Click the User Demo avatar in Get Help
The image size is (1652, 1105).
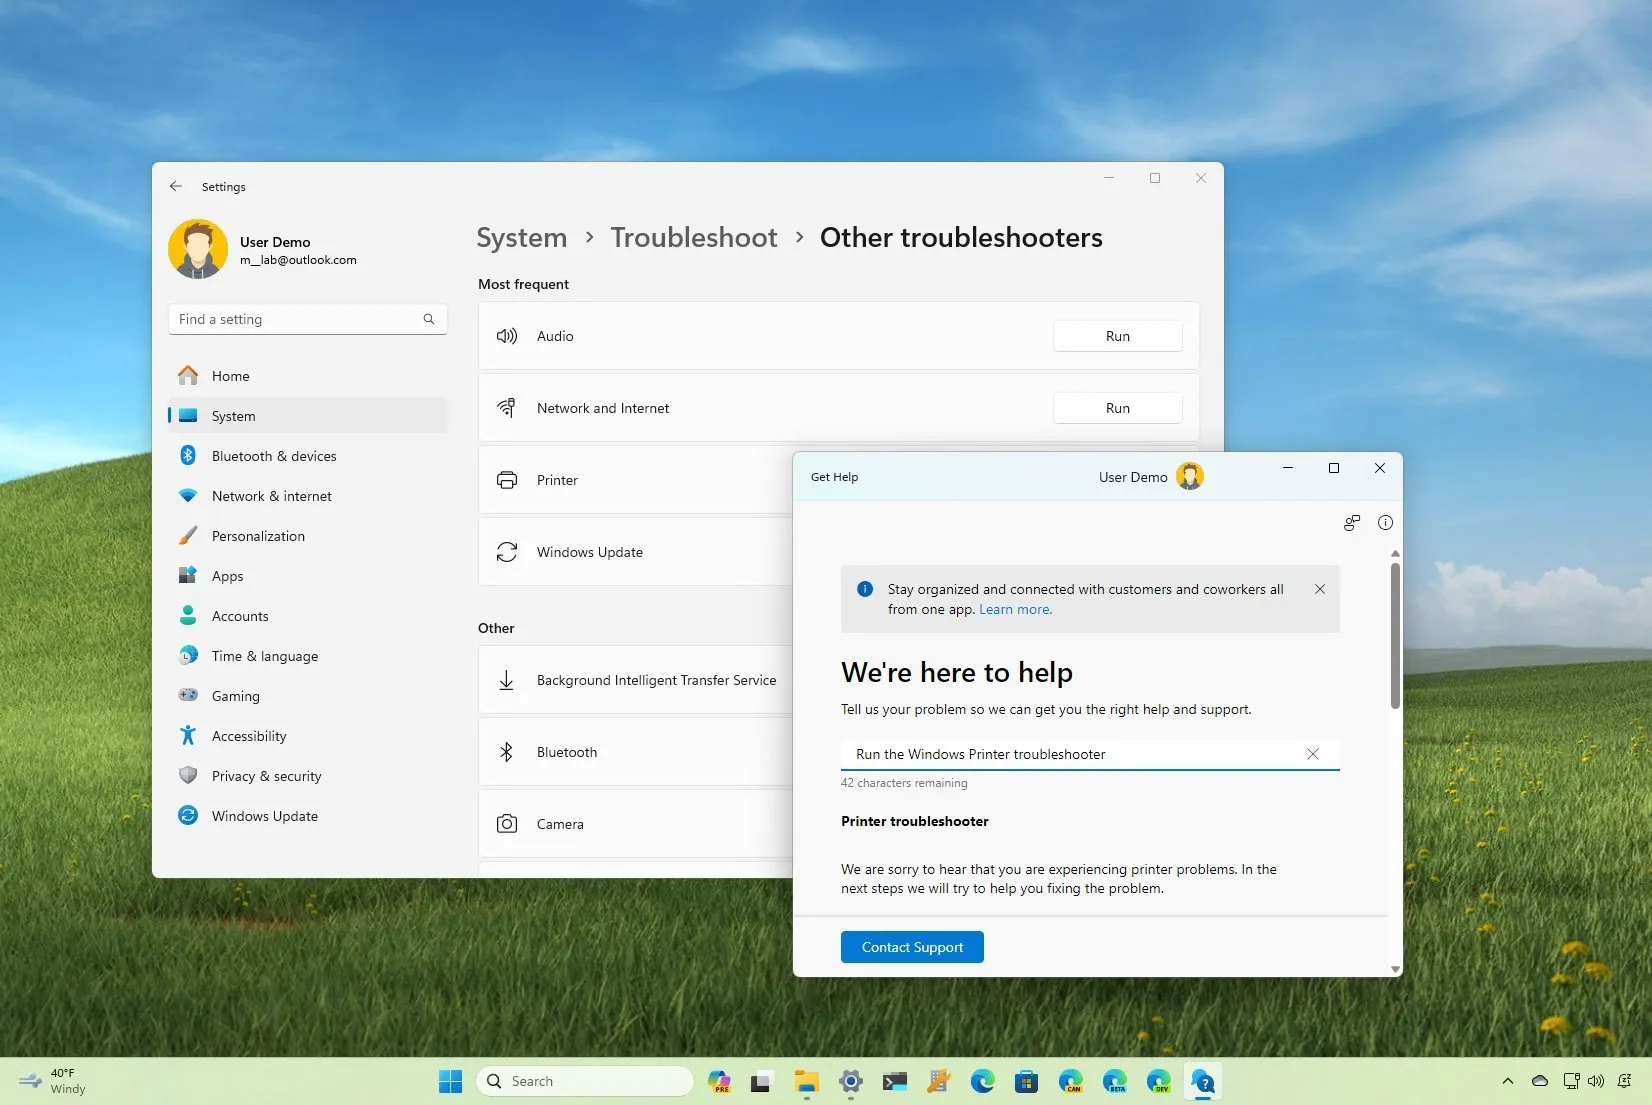(x=1190, y=476)
